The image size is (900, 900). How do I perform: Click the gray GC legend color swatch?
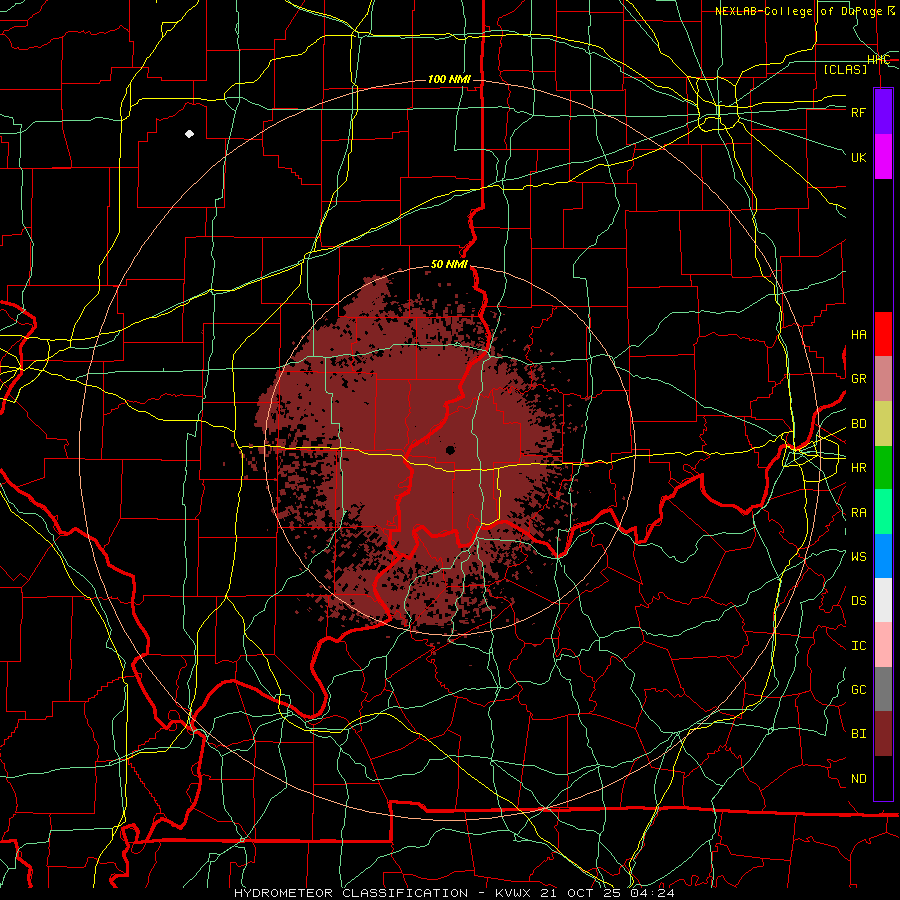[x=883, y=689]
